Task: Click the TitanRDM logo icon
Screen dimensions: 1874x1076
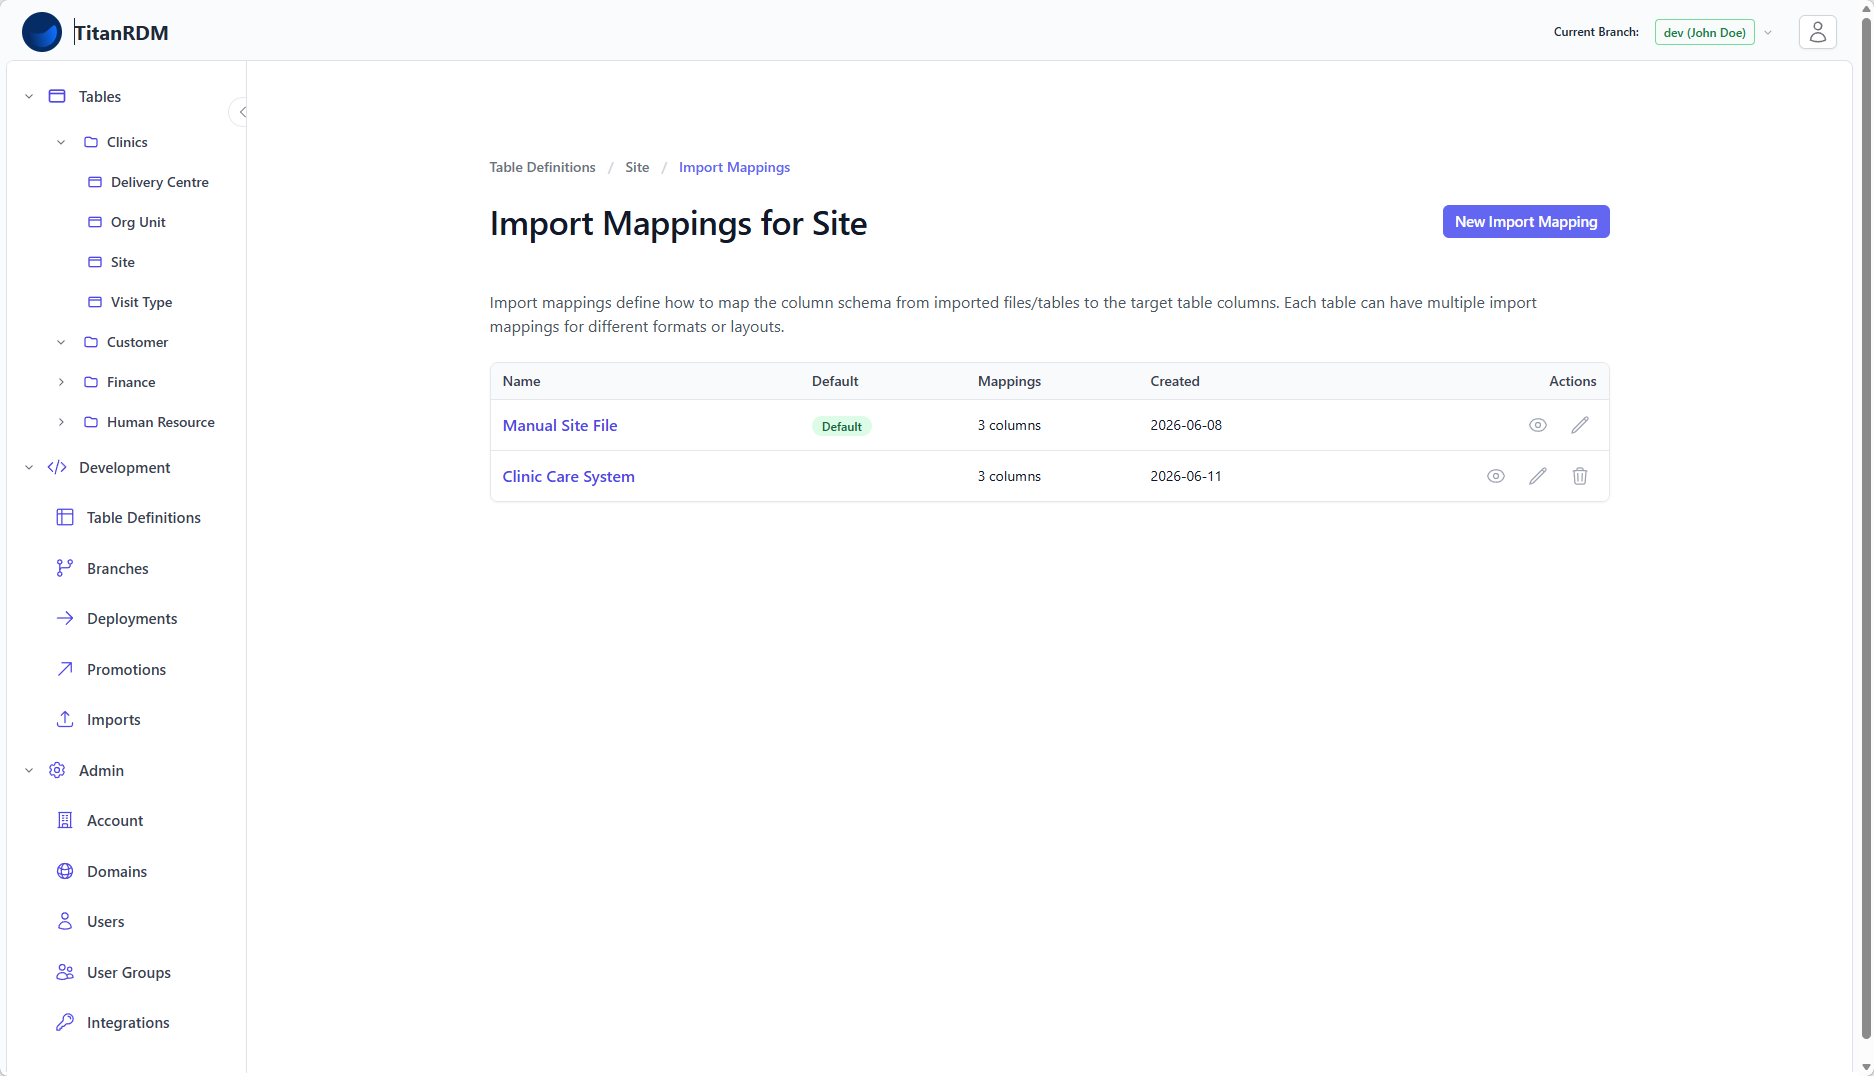Action: coord(42,32)
